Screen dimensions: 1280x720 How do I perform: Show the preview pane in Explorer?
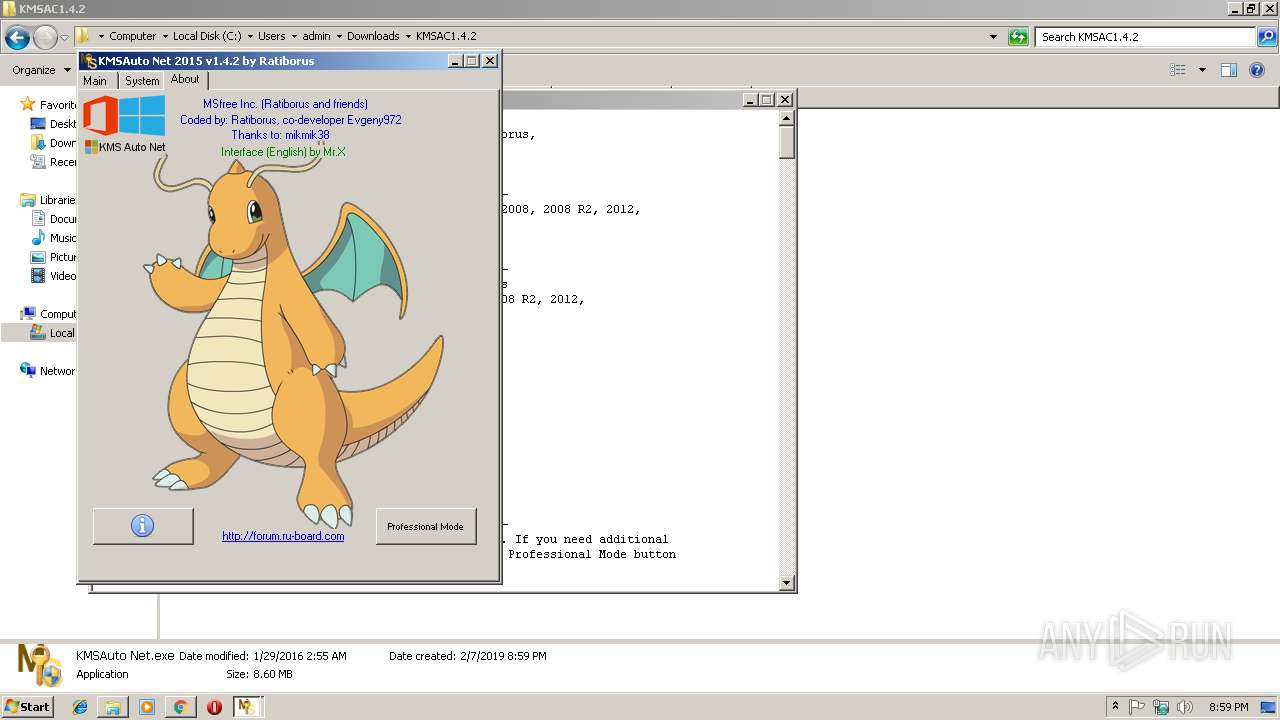coord(1229,70)
